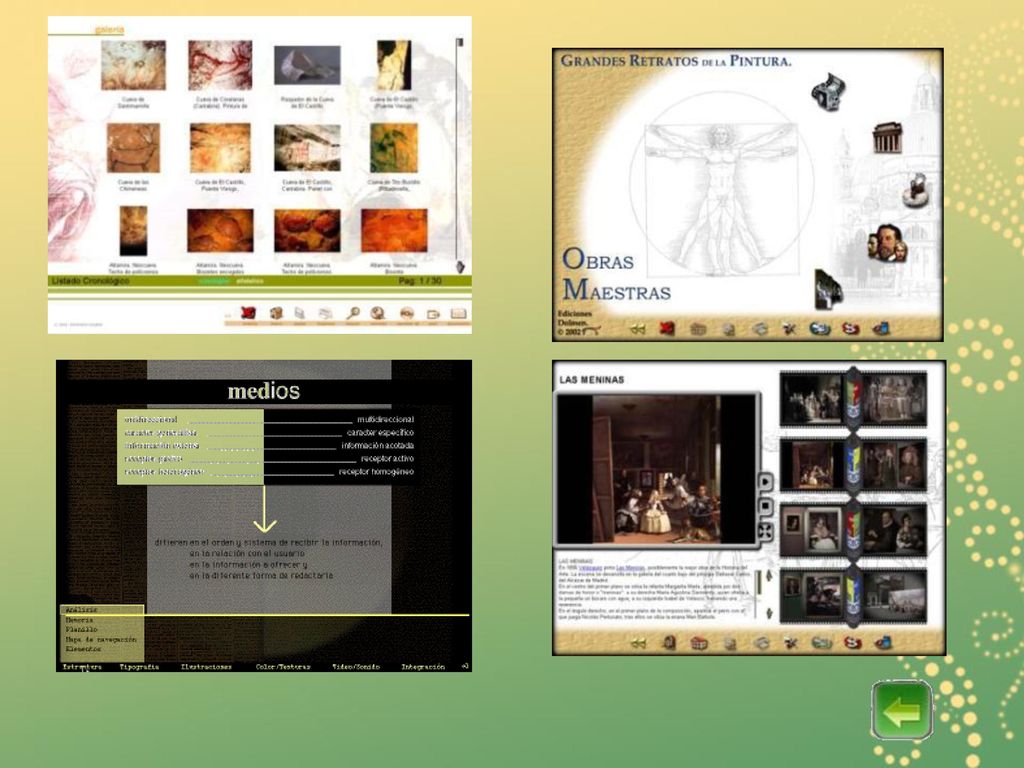Open the 'Color/Texturas' bottom tab
Image resolution: width=1024 pixels, height=768 pixels.
(x=283, y=667)
